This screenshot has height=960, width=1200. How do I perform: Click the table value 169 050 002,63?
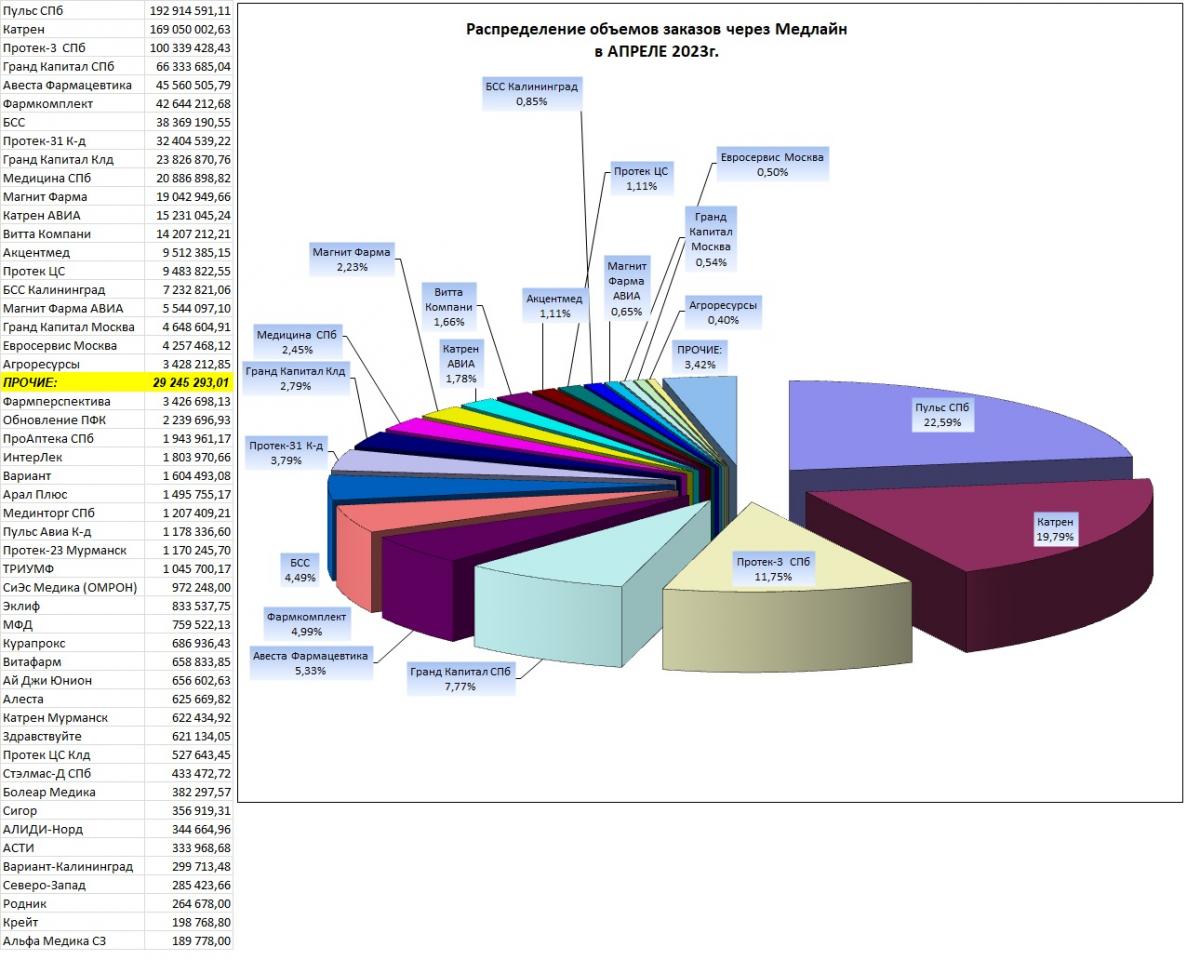click(x=189, y=29)
